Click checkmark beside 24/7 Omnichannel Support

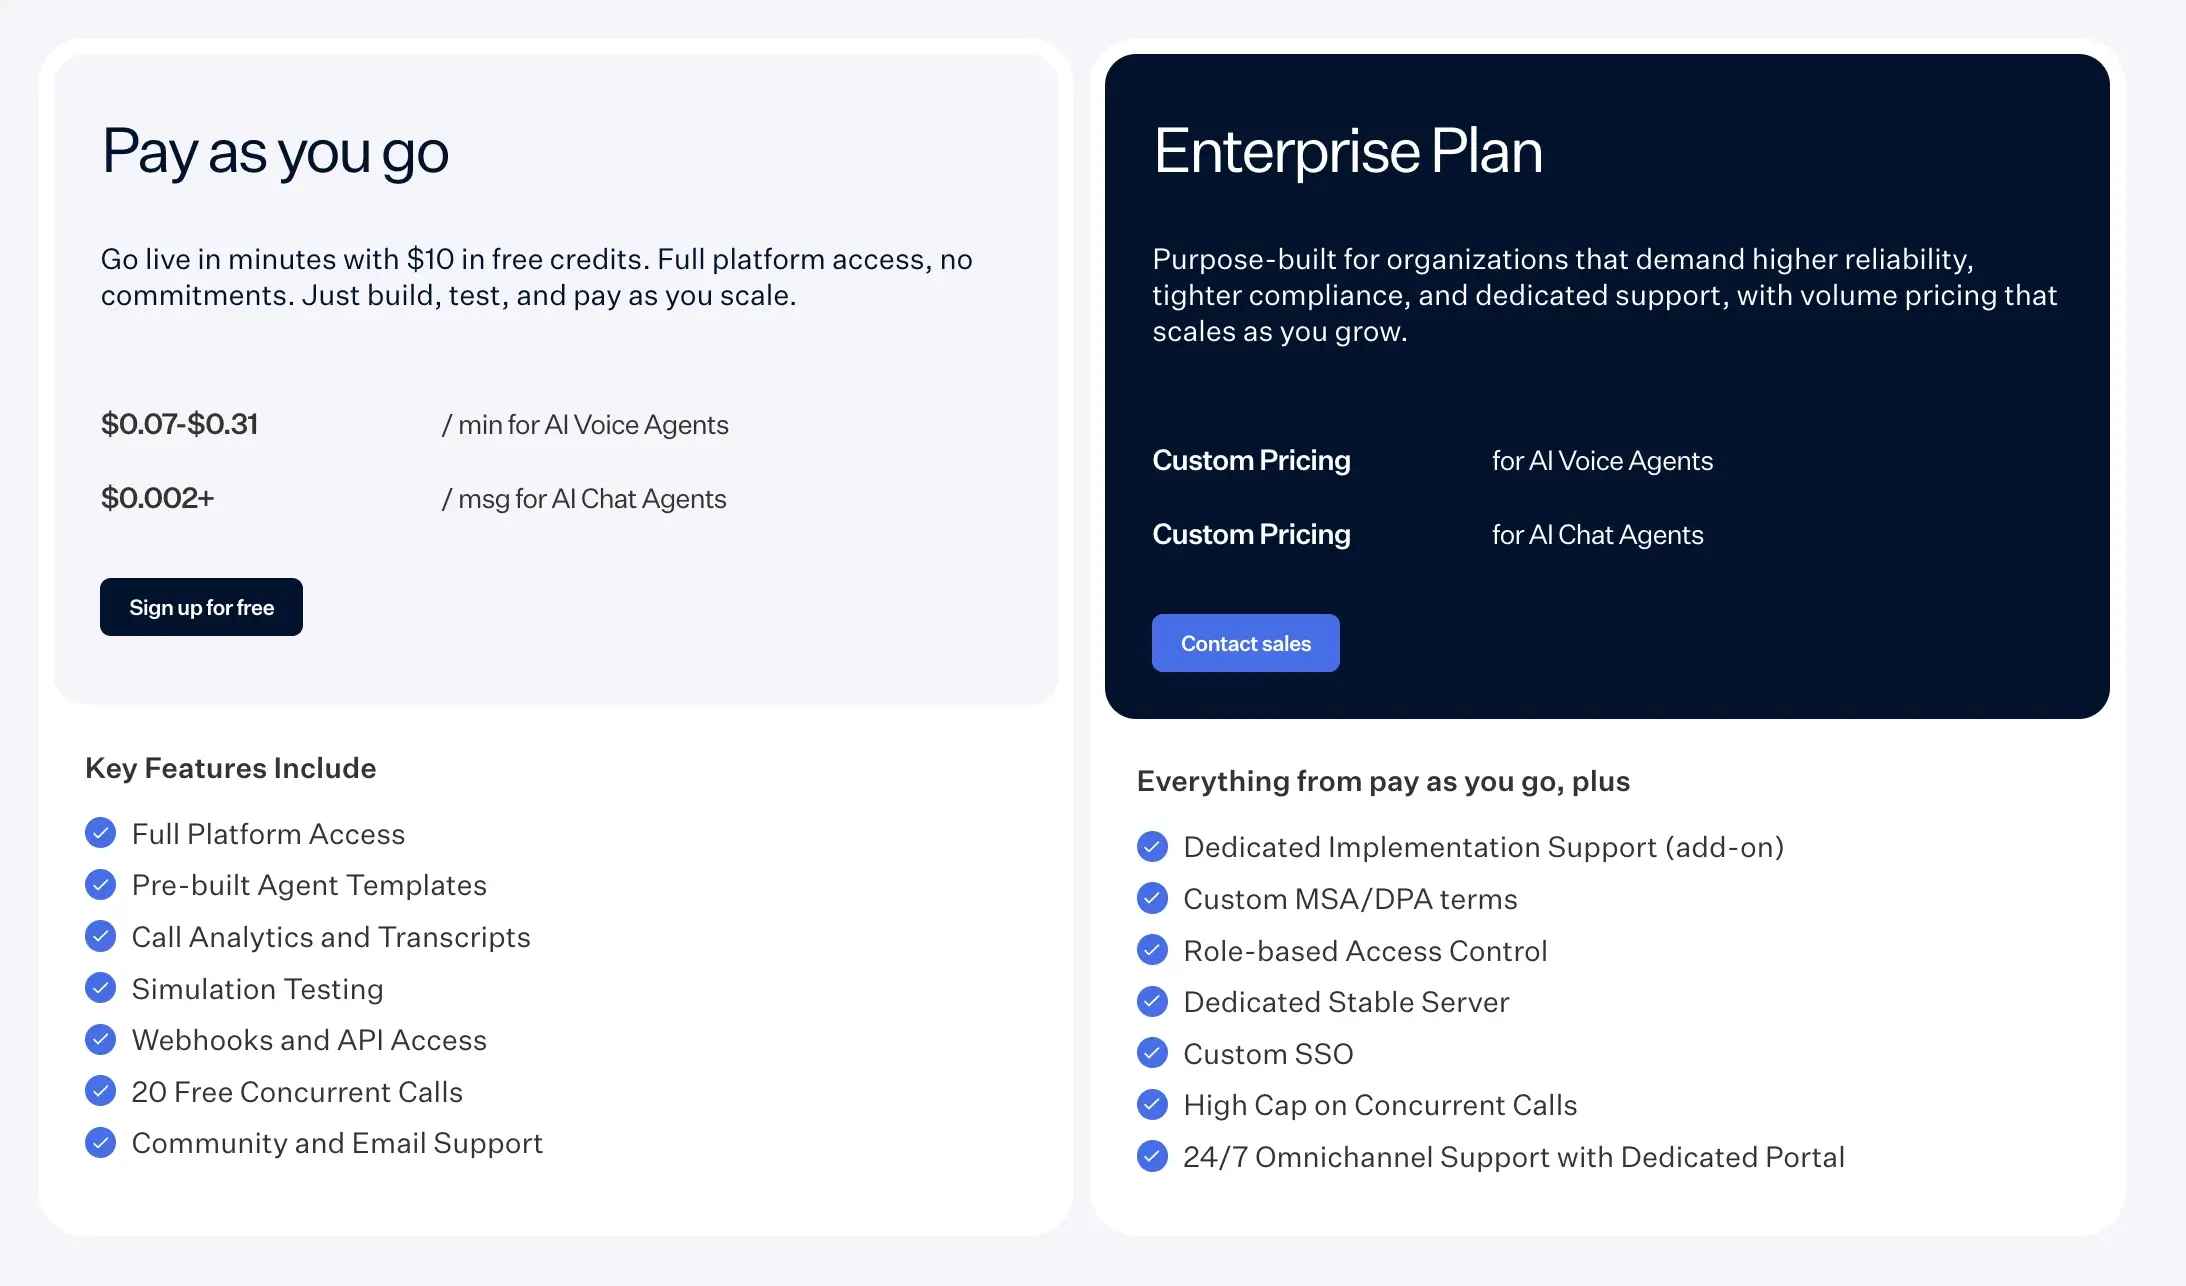(x=1152, y=1156)
